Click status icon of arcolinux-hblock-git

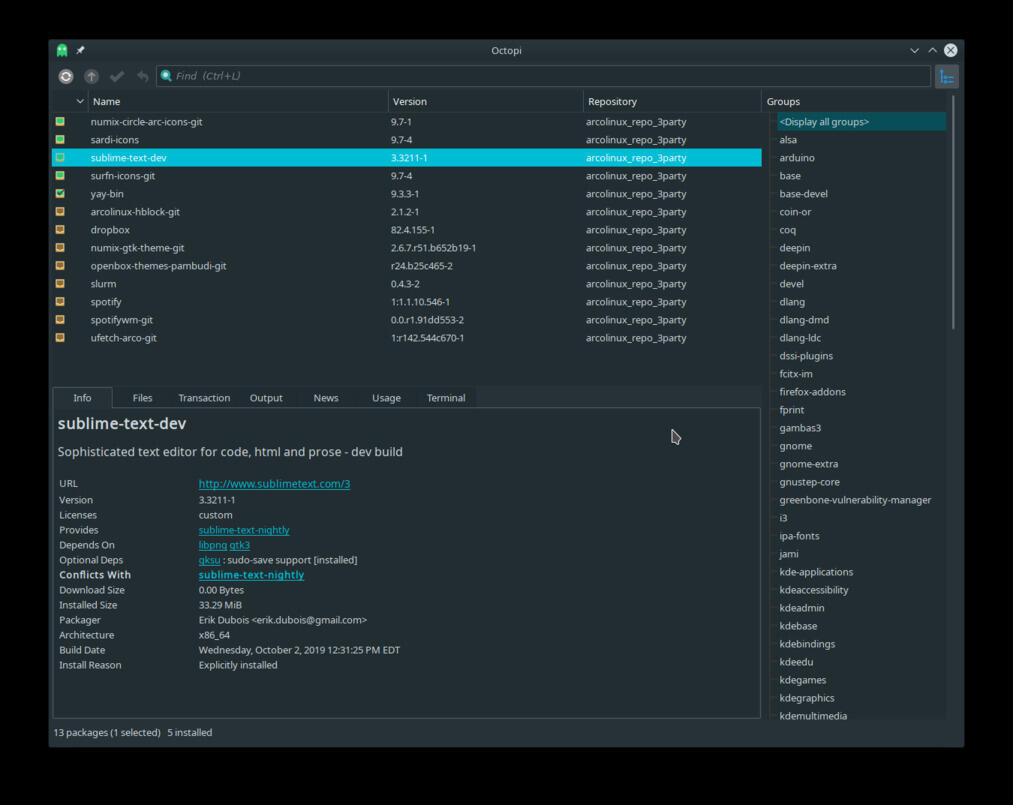coord(60,211)
